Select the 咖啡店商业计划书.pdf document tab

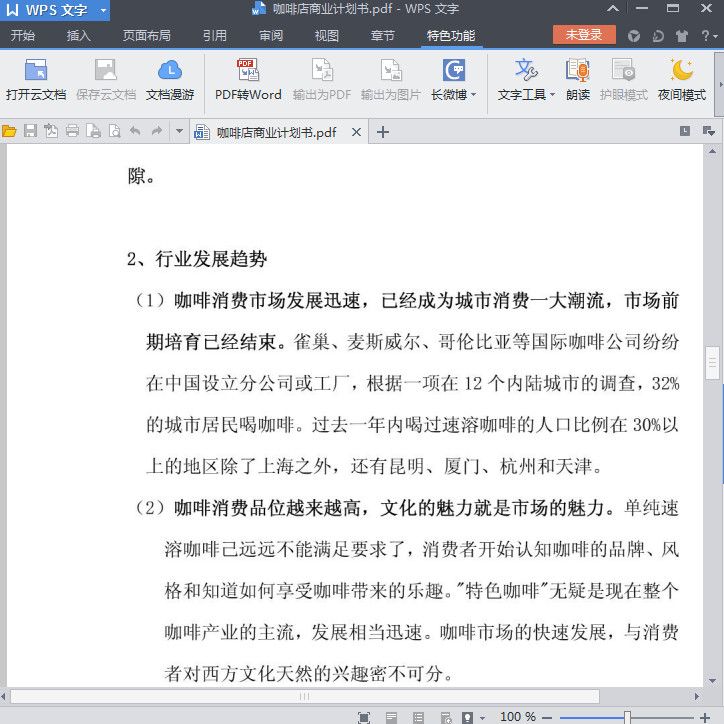pos(276,133)
